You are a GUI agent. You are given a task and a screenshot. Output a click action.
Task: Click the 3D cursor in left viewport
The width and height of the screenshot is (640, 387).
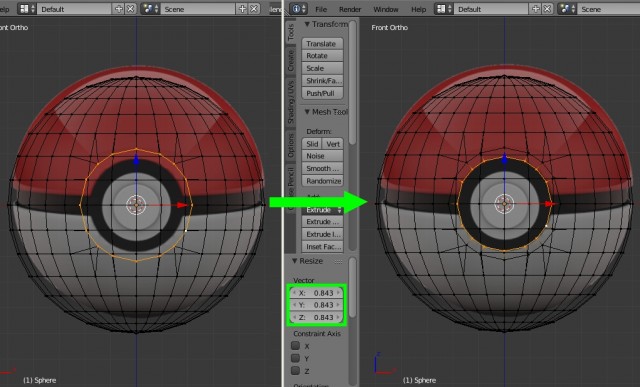pos(136,205)
